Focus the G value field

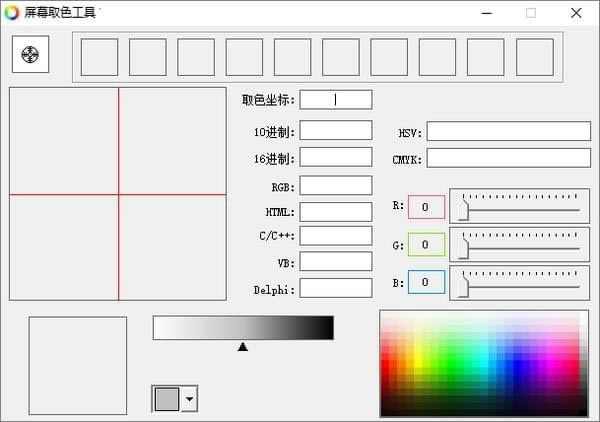(425, 245)
